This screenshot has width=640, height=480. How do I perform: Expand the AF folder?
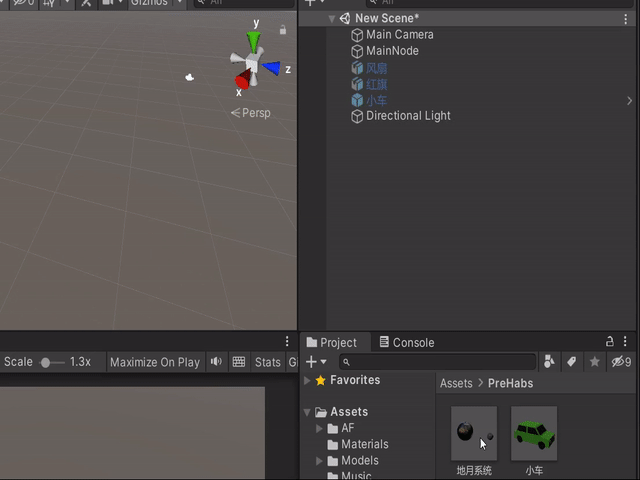click(319, 428)
